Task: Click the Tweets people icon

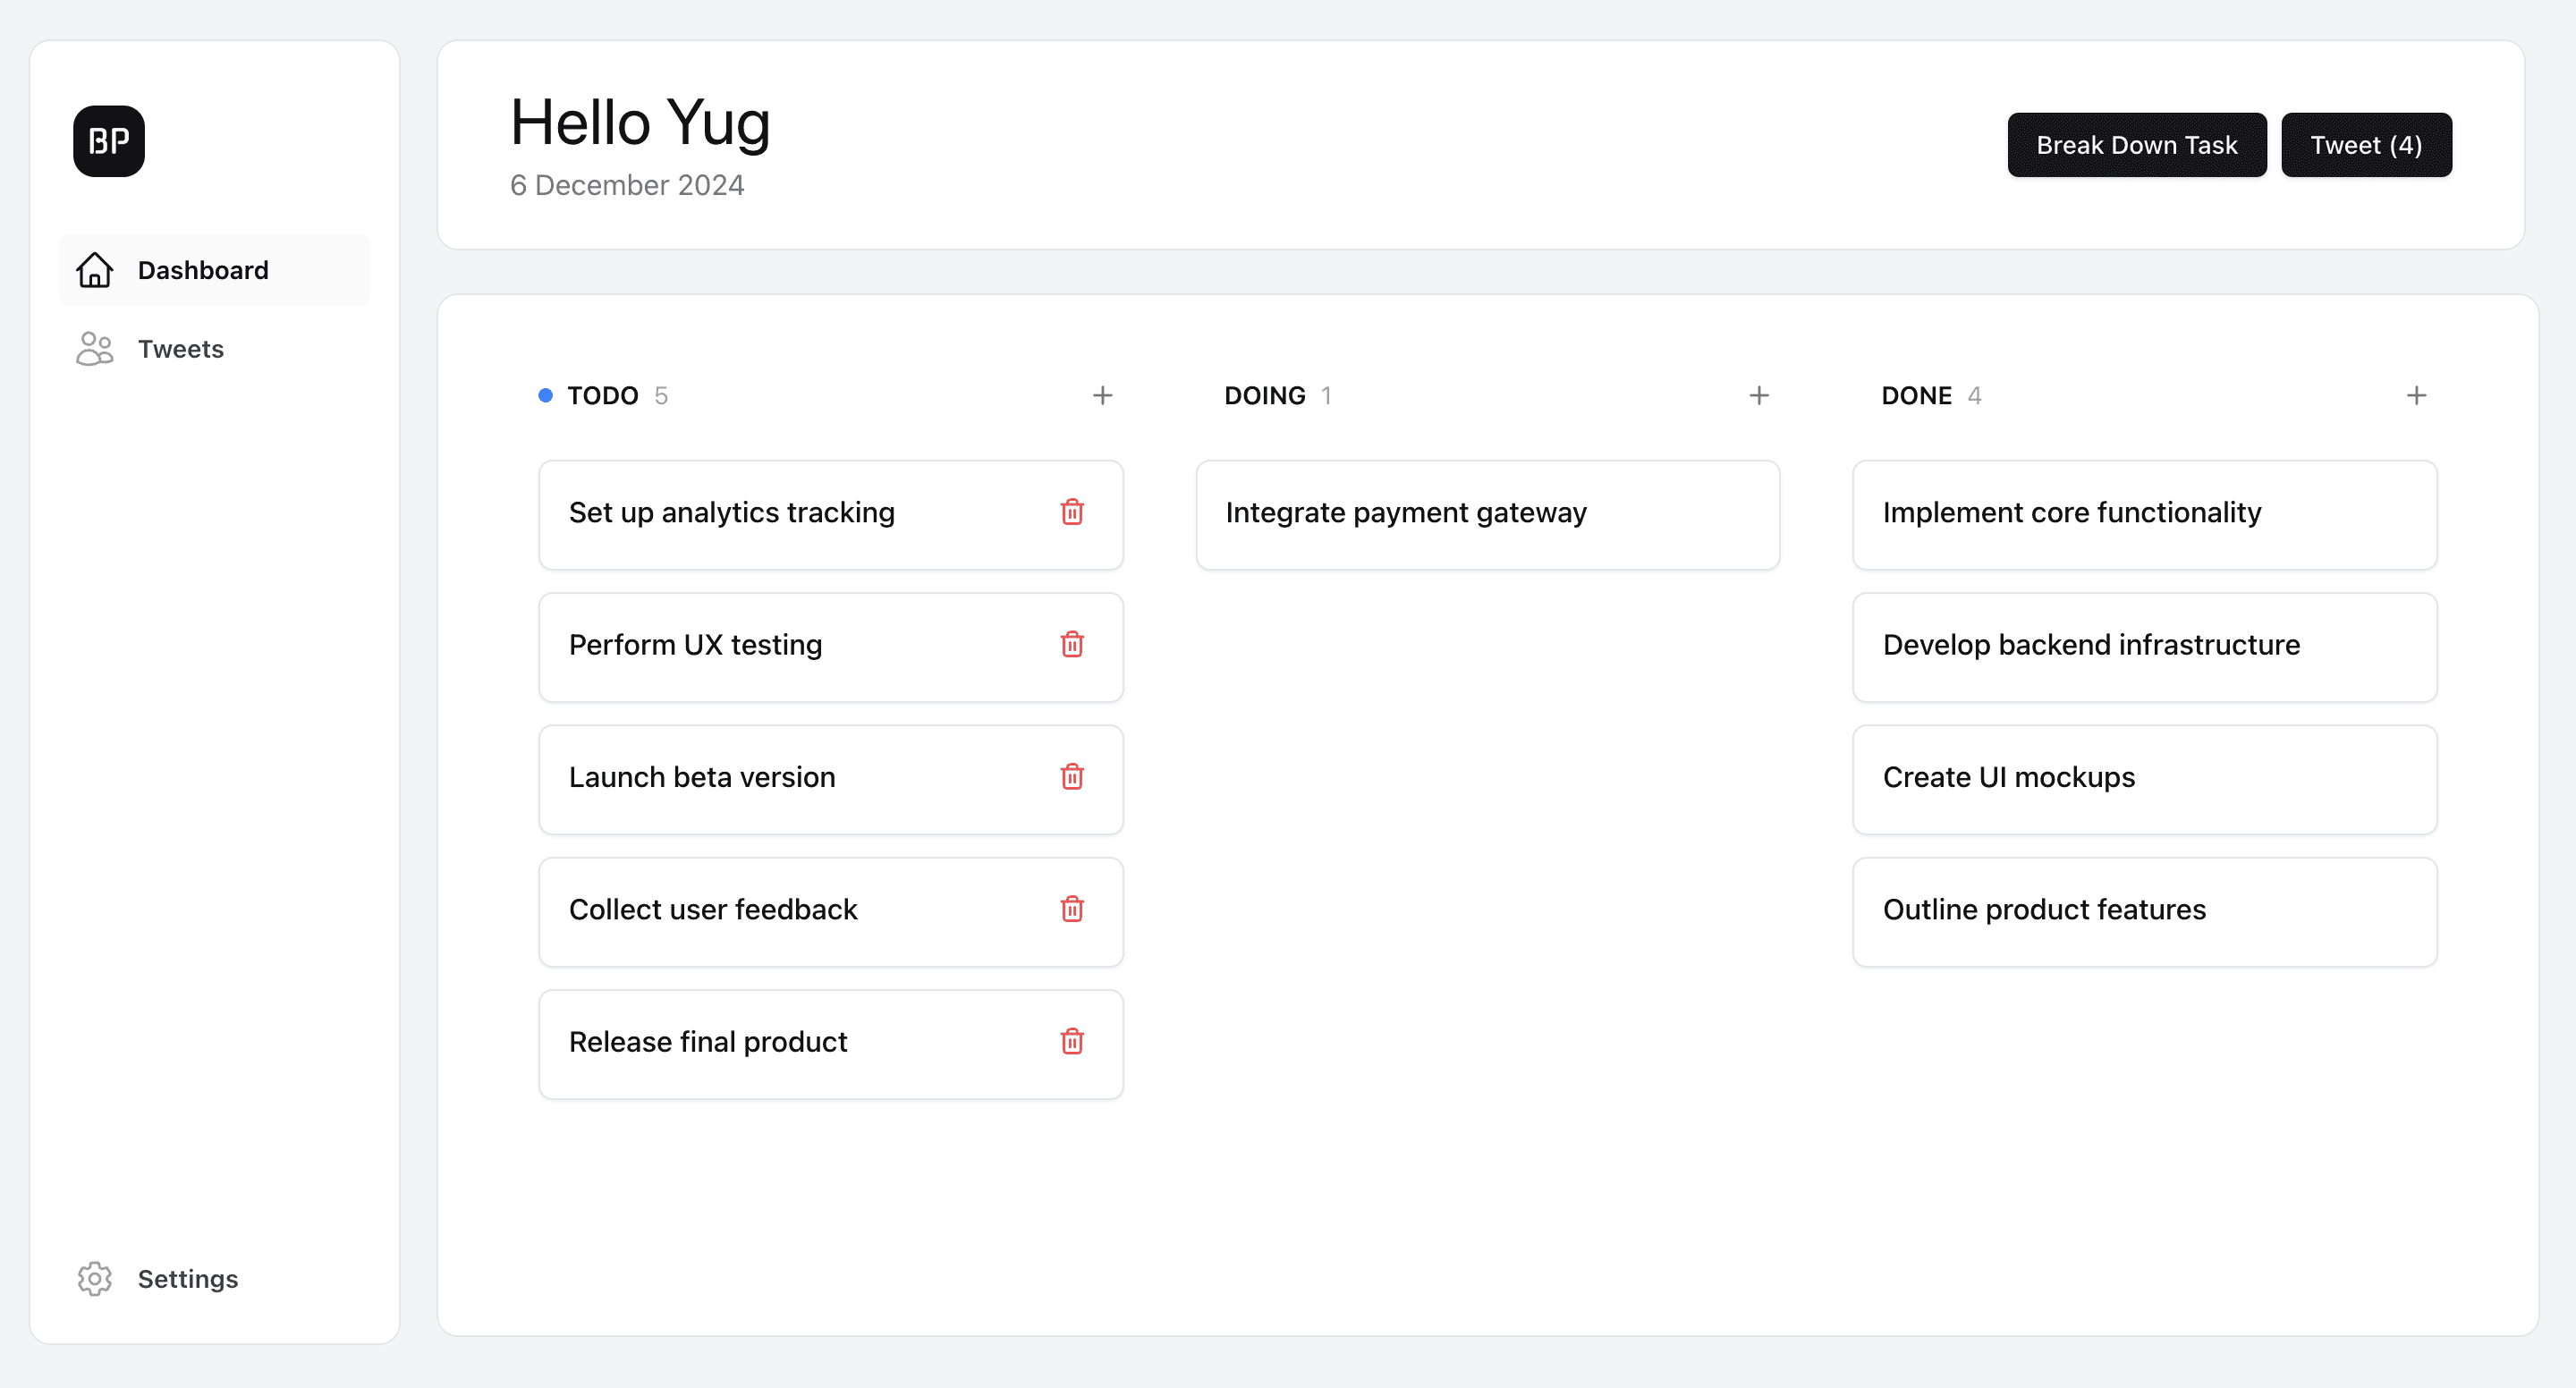Action: point(95,349)
